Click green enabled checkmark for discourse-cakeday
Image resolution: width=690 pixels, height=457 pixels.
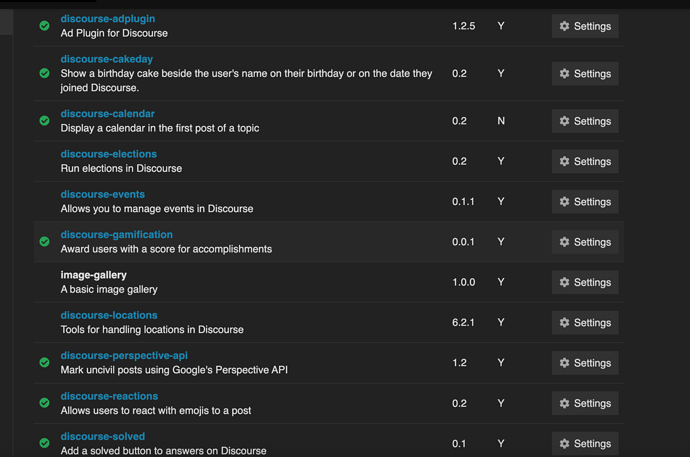point(44,73)
